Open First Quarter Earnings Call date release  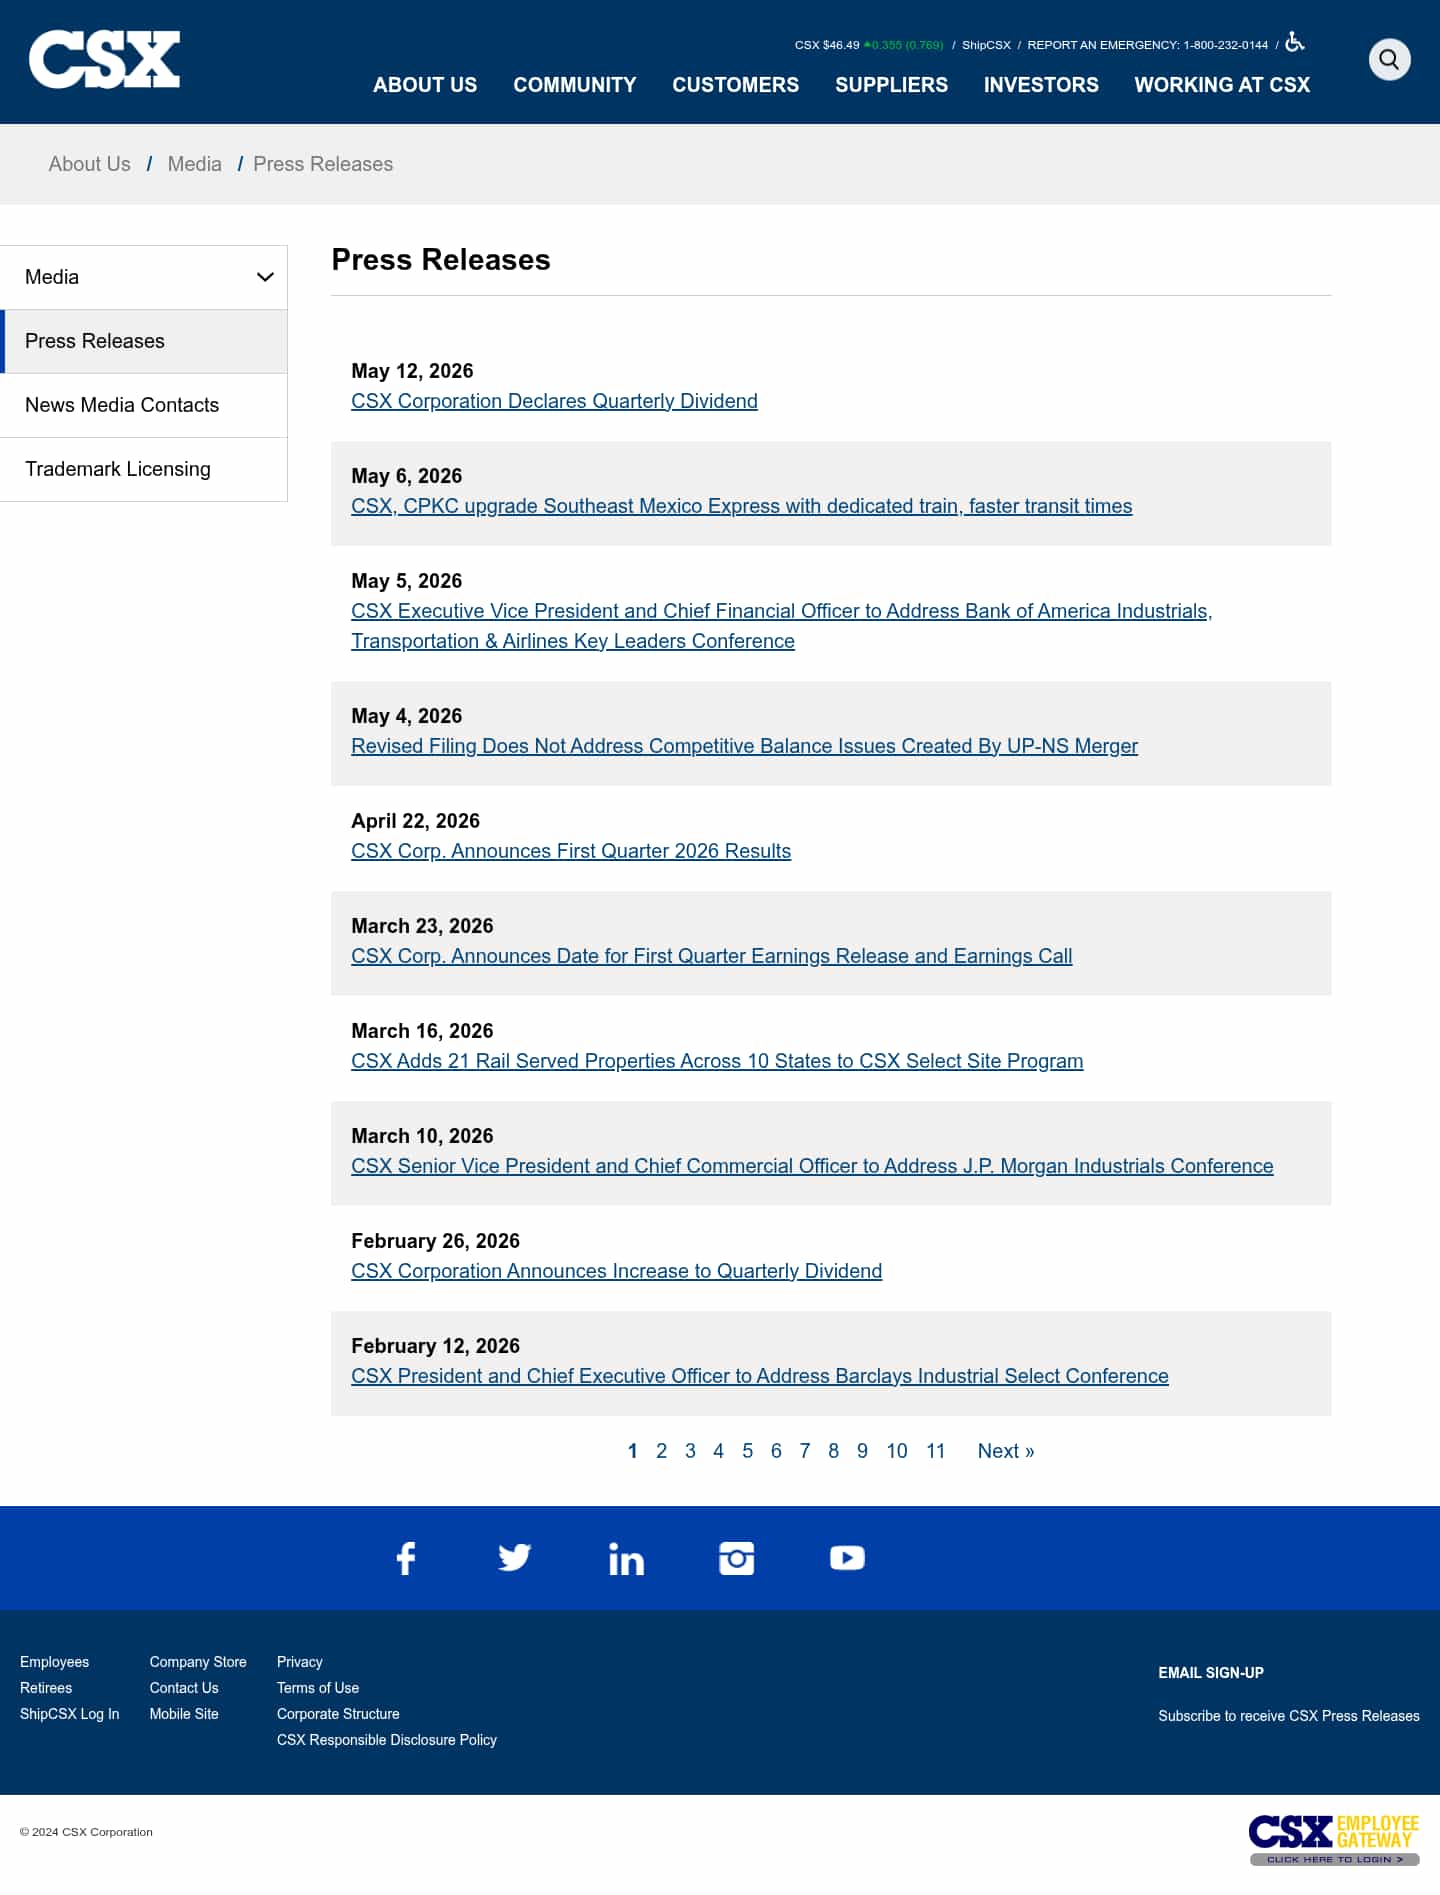click(x=711, y=956)
